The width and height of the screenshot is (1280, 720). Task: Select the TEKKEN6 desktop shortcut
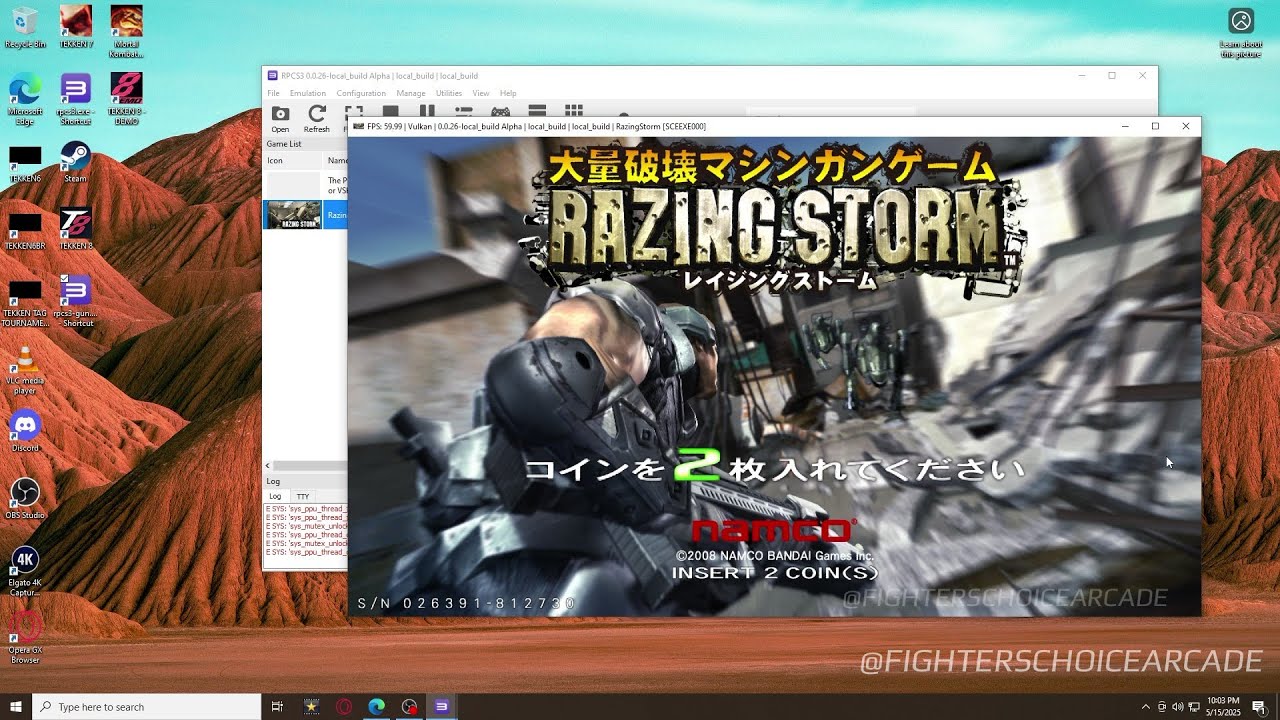pos(25,164)
